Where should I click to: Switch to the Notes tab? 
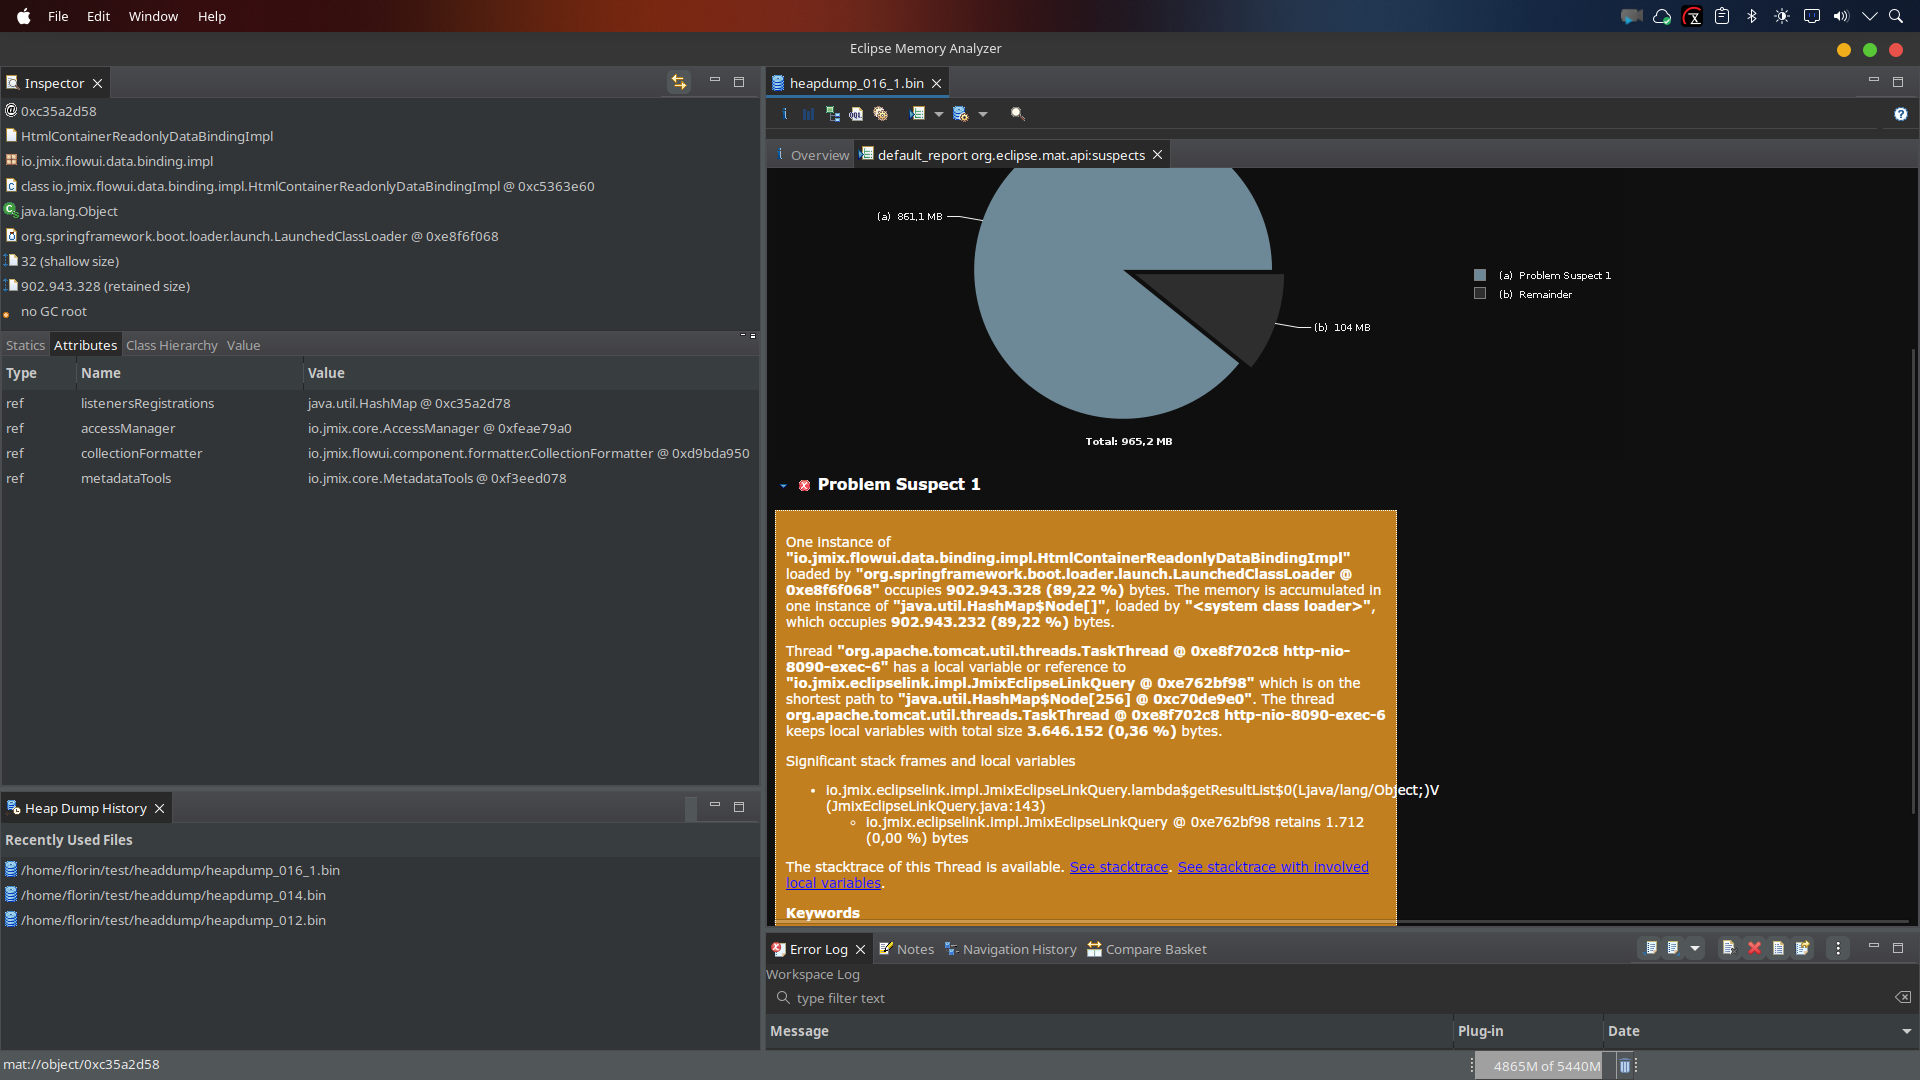click(x=906, y=949)
